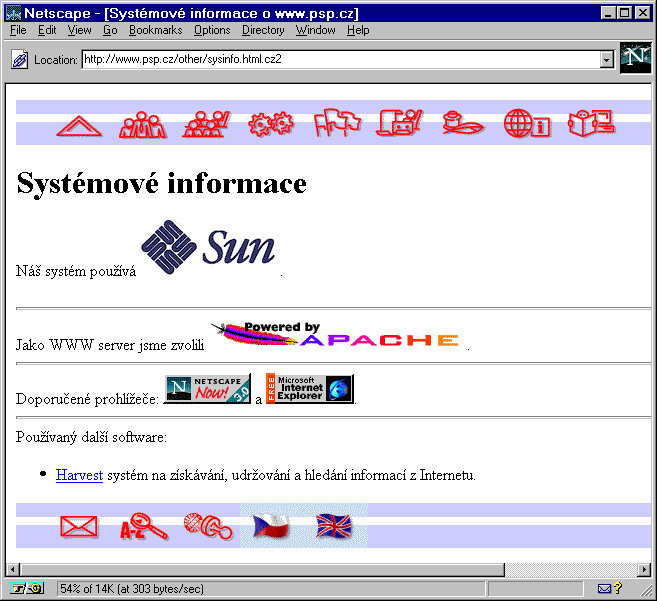657x601 pixels.
Task: Open the Help menu
Action: pyautogui.click(x=358, y=30)
